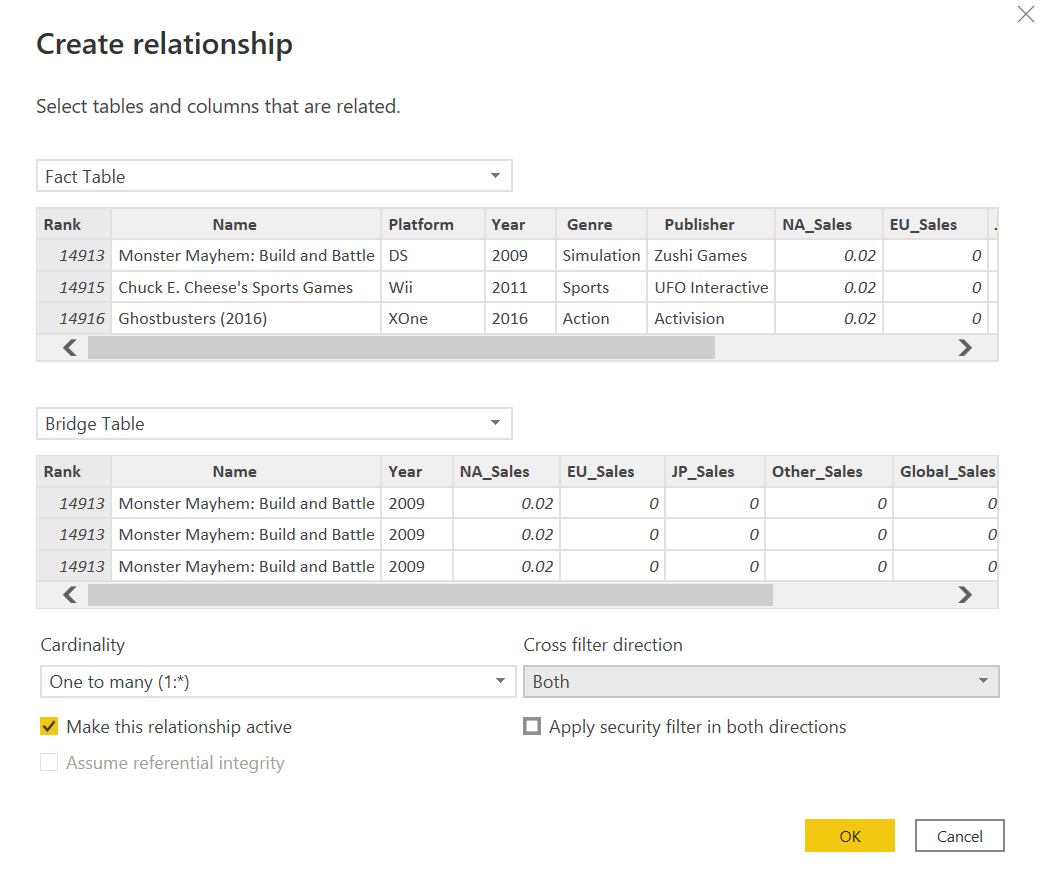The height and width of the screenshot is (881, 1042).
Task: Select Rank column in Bridge Table
Action: [x=63, y=472]
